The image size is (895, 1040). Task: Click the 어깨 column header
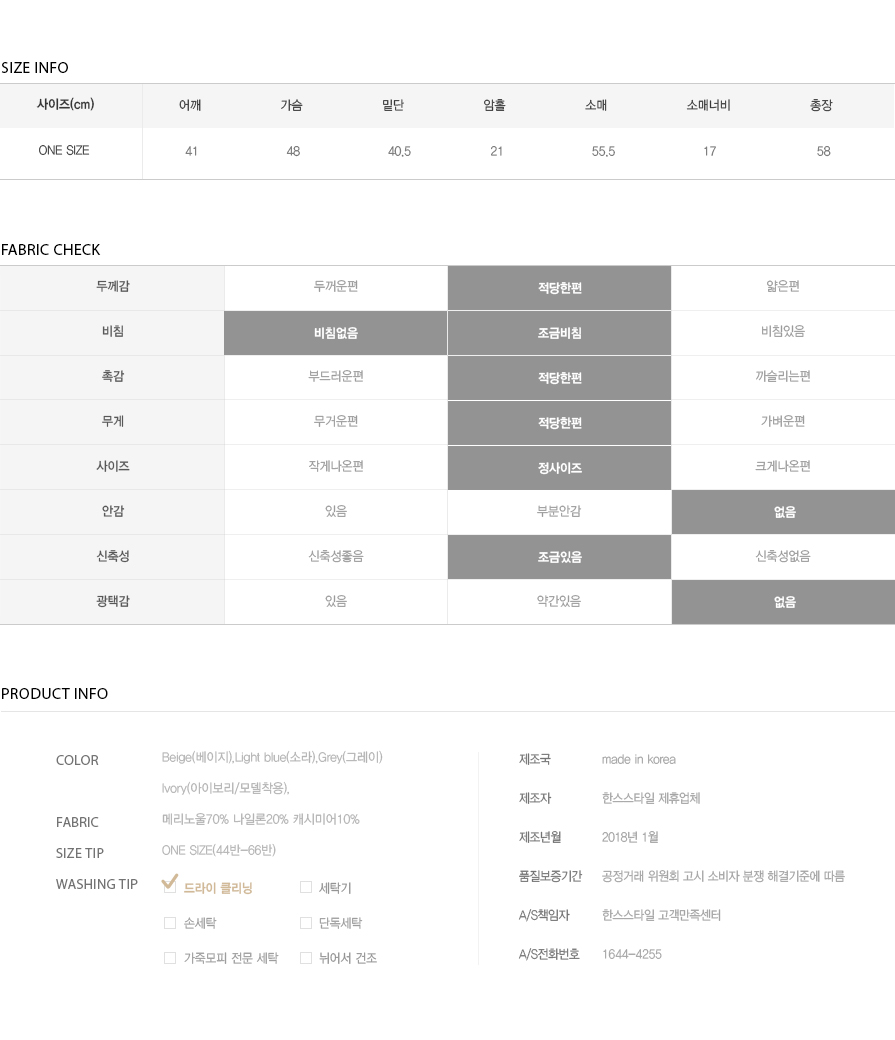click(x=190, y=105)
